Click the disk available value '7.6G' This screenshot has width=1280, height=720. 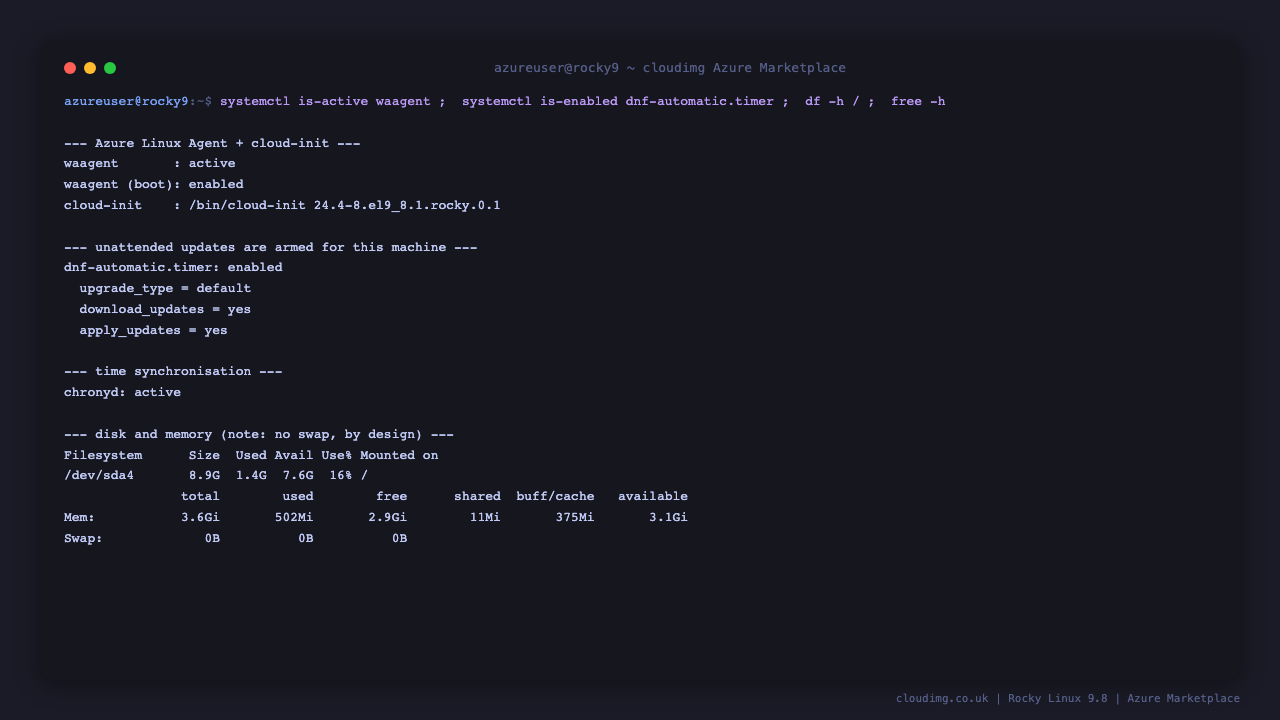click(x=298, y=475)
